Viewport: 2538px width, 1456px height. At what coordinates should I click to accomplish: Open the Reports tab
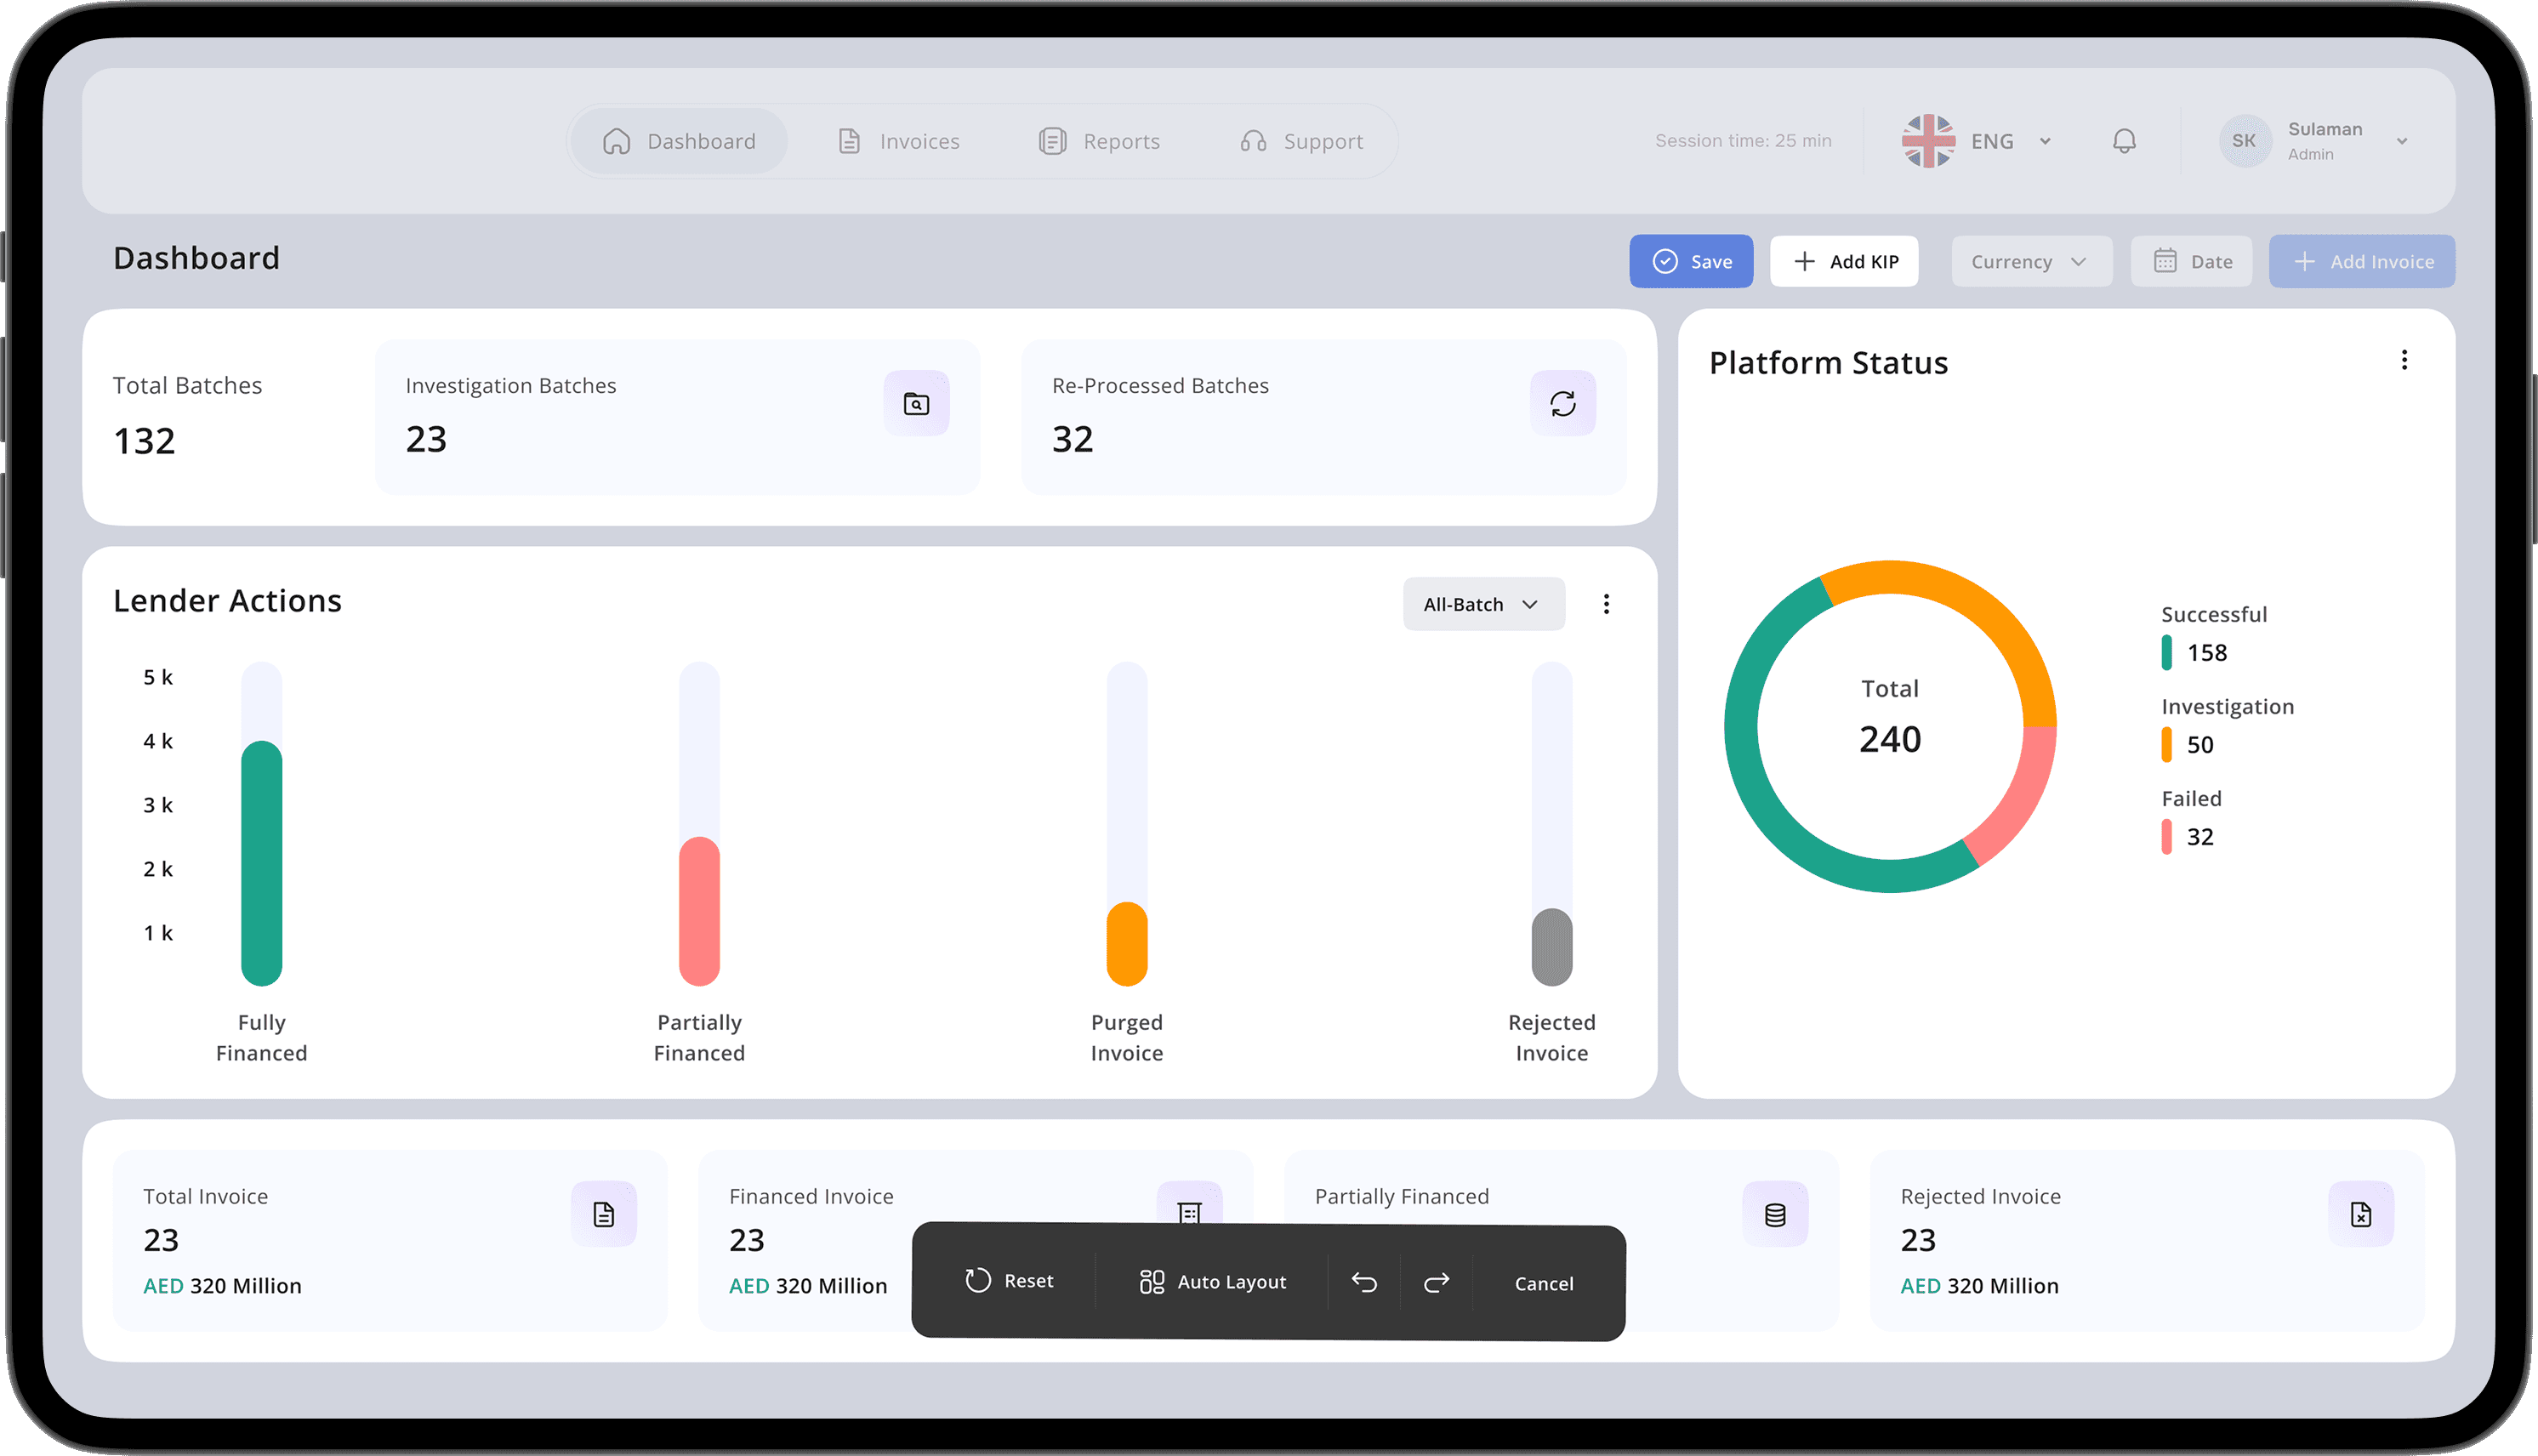[1100, 141]
